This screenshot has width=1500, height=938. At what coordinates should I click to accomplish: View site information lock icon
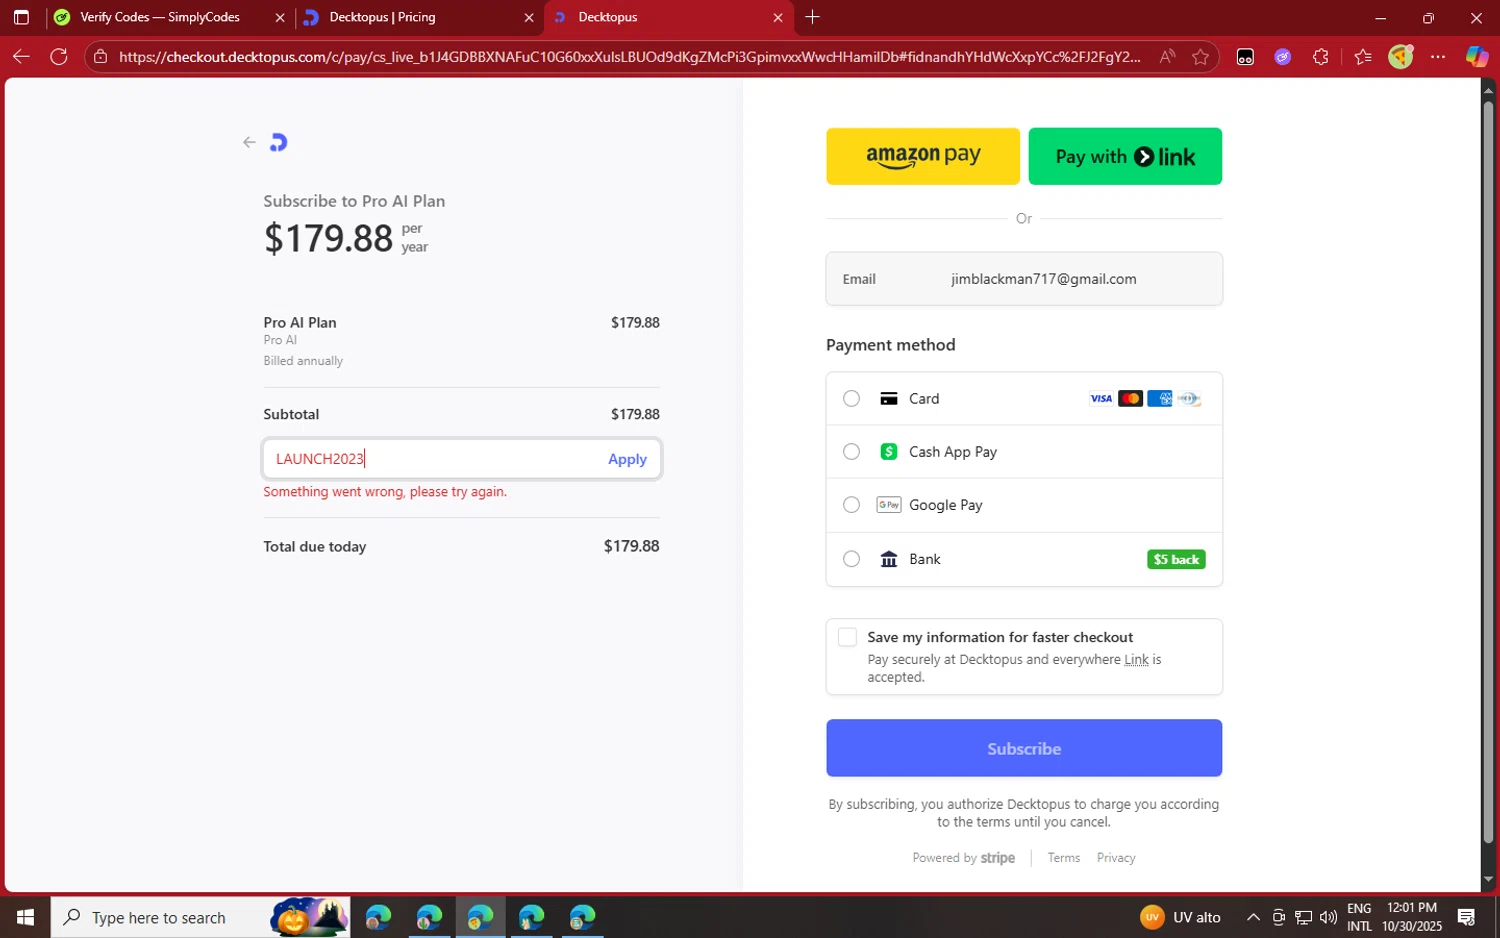(x=100, y=57)
